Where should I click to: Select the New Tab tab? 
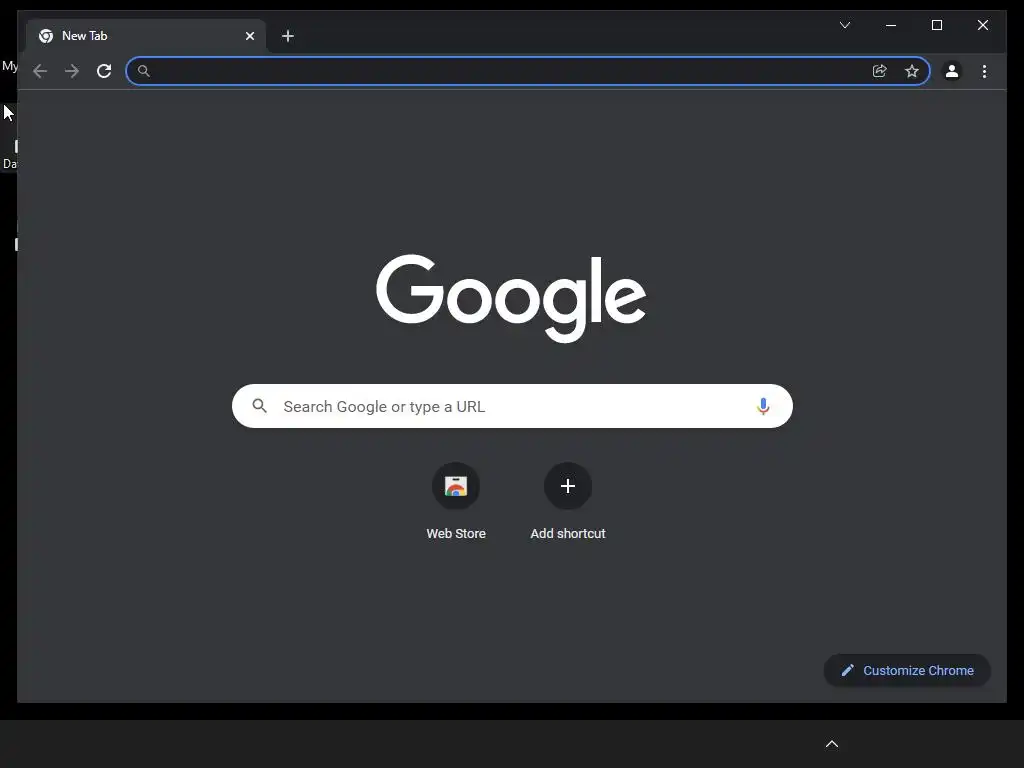(x=145, y=36)
